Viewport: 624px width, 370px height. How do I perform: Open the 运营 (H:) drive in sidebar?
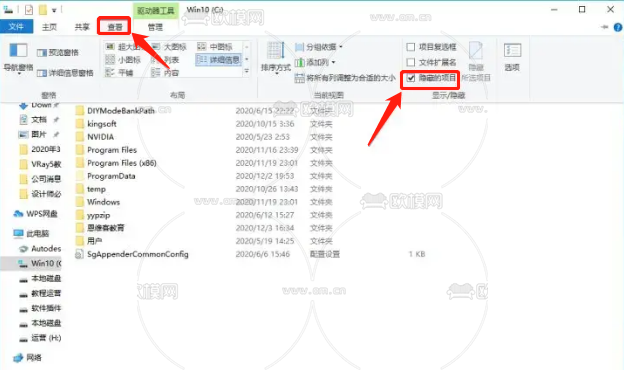click(x=46, y=338)
